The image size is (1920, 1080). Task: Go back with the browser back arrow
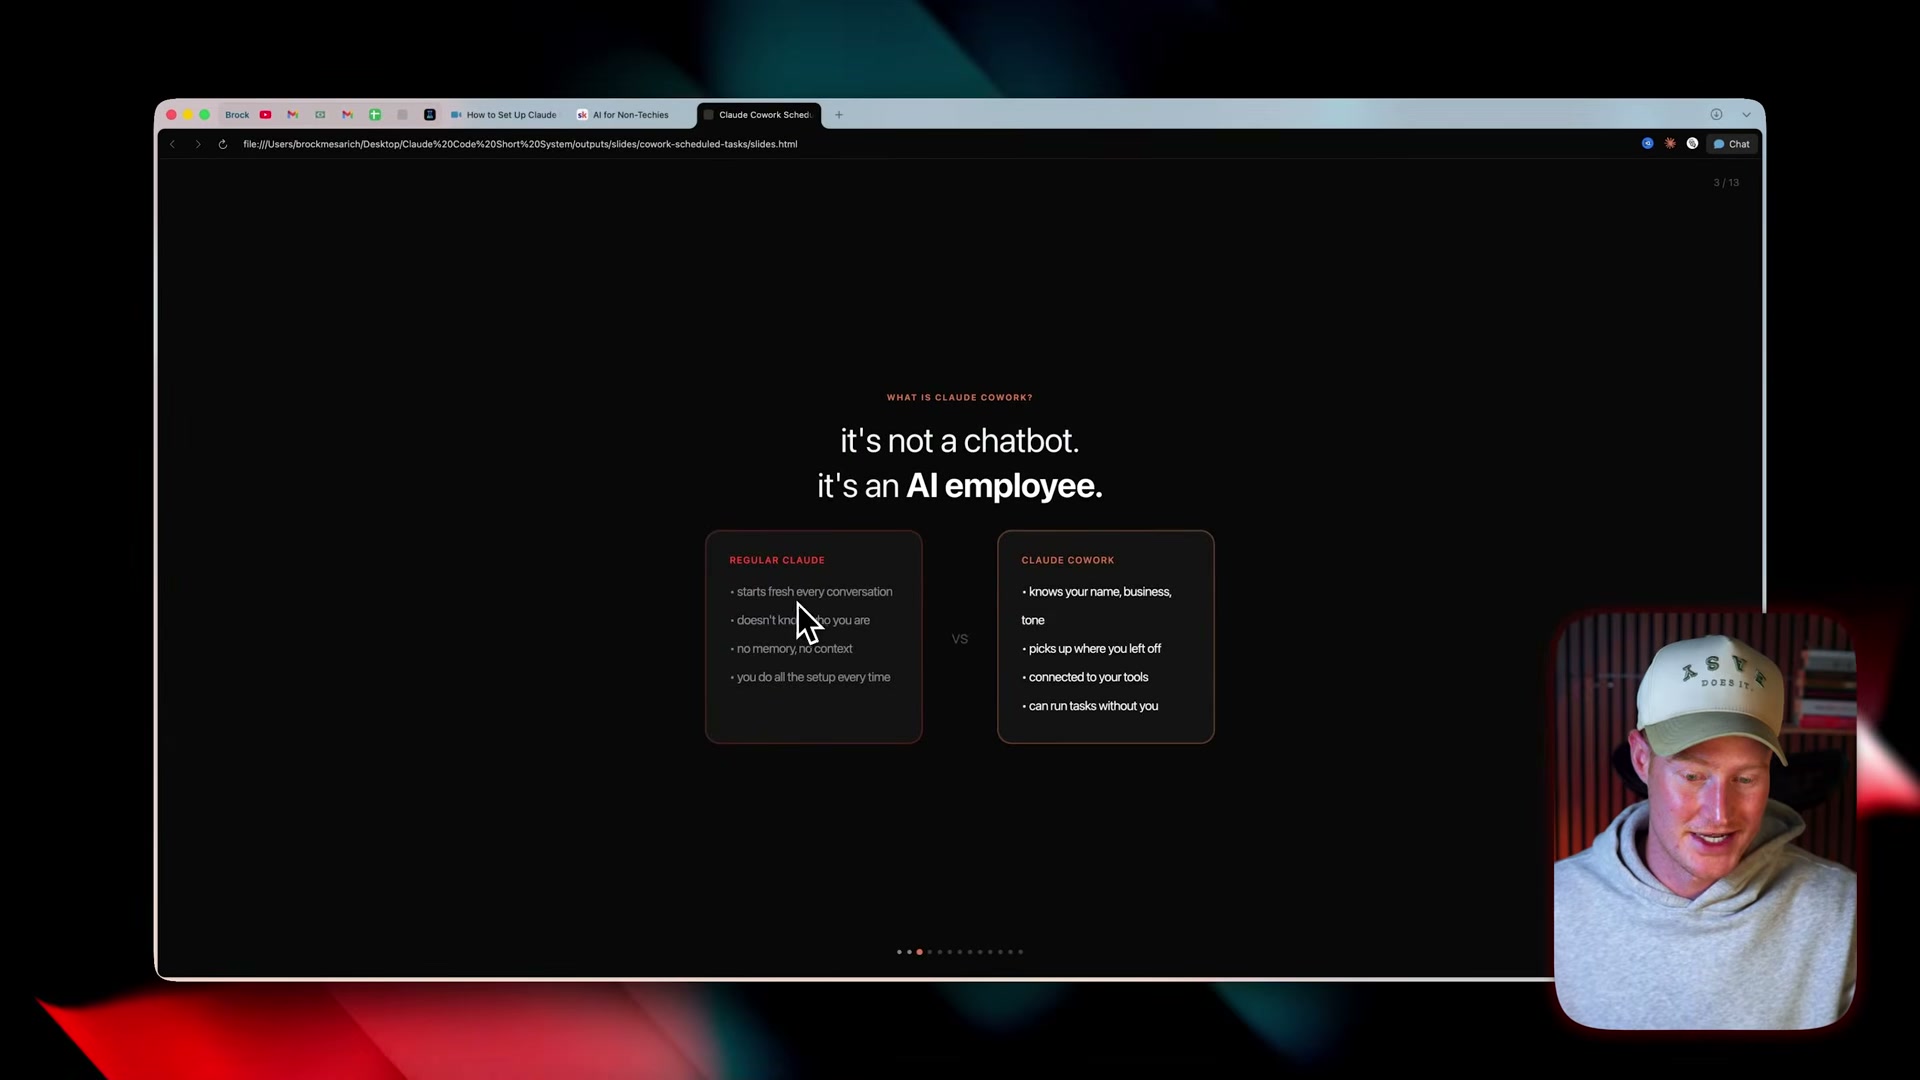tap(172, 144)
